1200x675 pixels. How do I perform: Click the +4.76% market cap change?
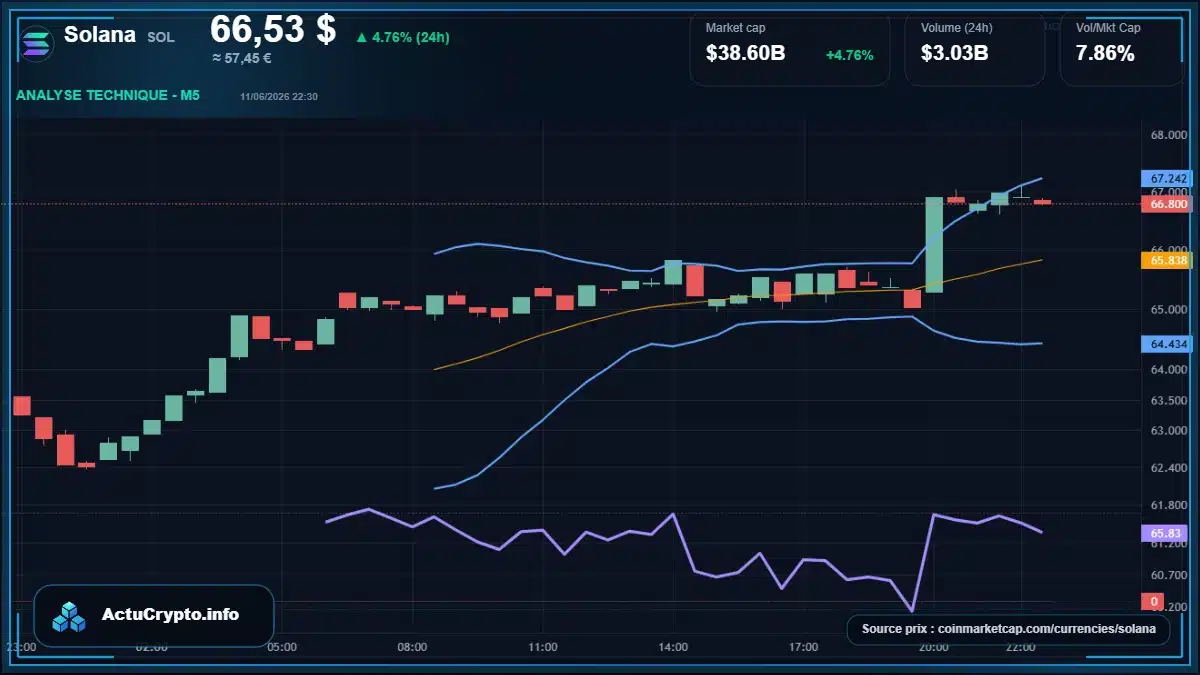[x=850, y=55]
